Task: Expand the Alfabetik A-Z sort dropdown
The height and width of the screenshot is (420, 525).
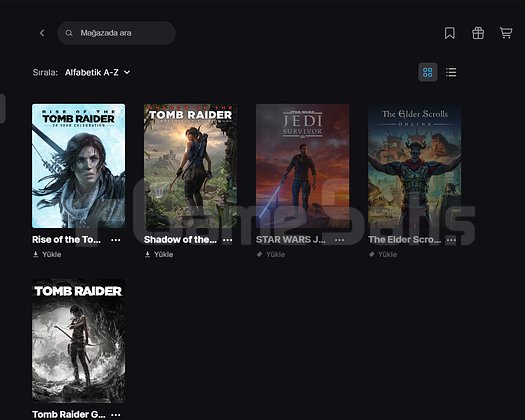Action: (97, 72)
